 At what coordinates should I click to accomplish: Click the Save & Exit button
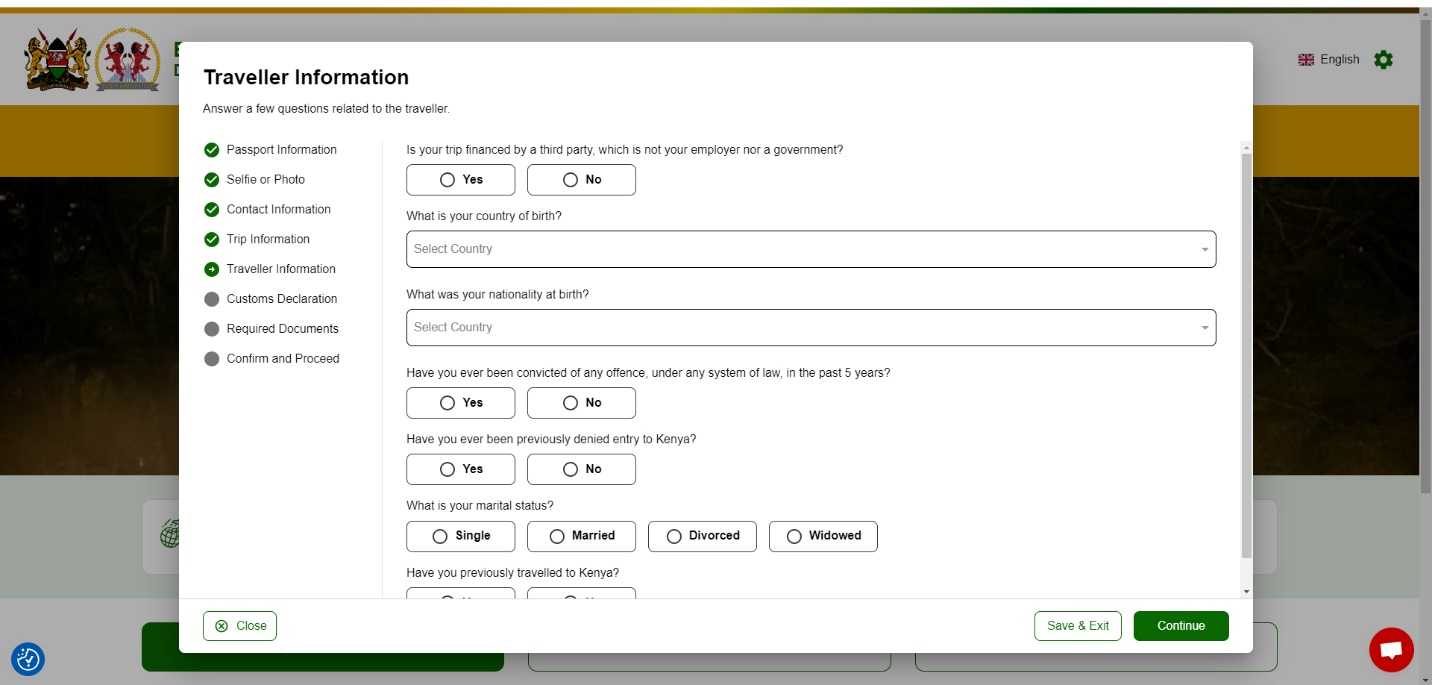1077,626
